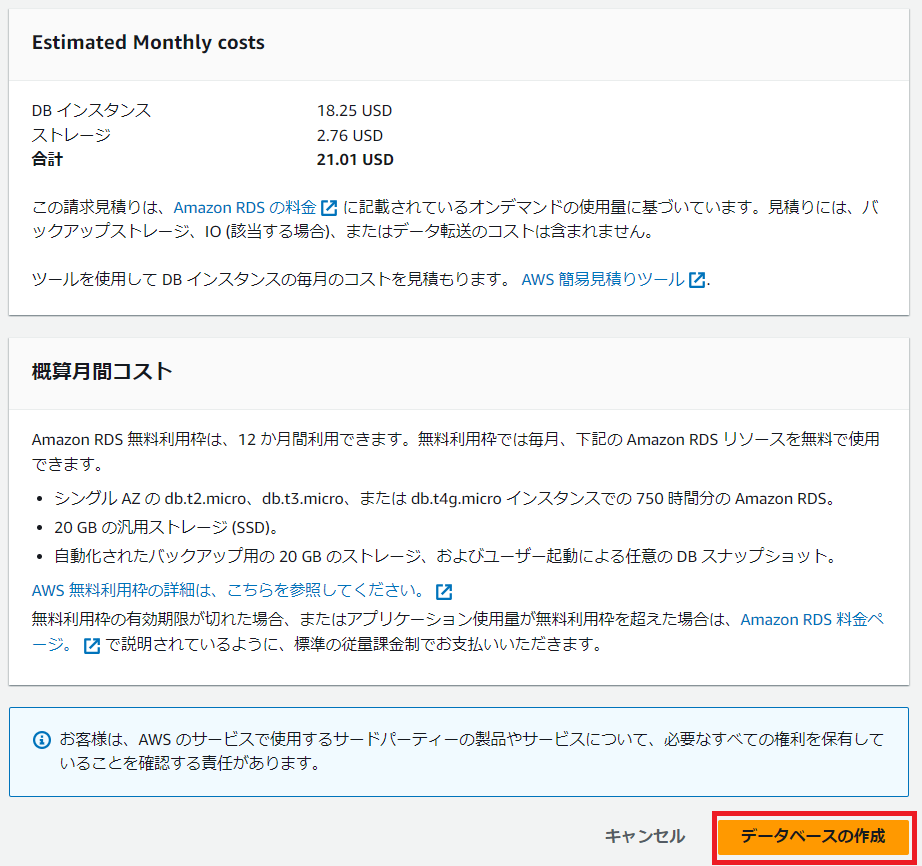
Task: Click the info icon in the notice box
Action: click(x=42, y=741)
